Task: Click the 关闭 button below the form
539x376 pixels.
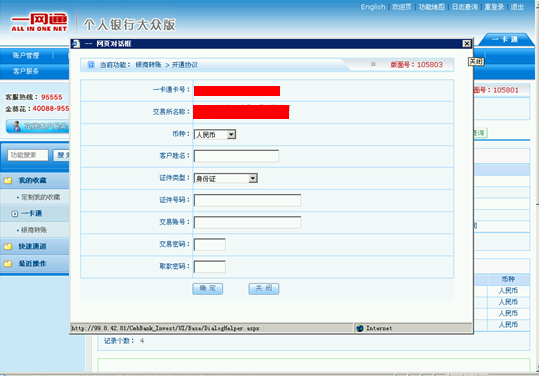Action: click(x=264, y=288)
